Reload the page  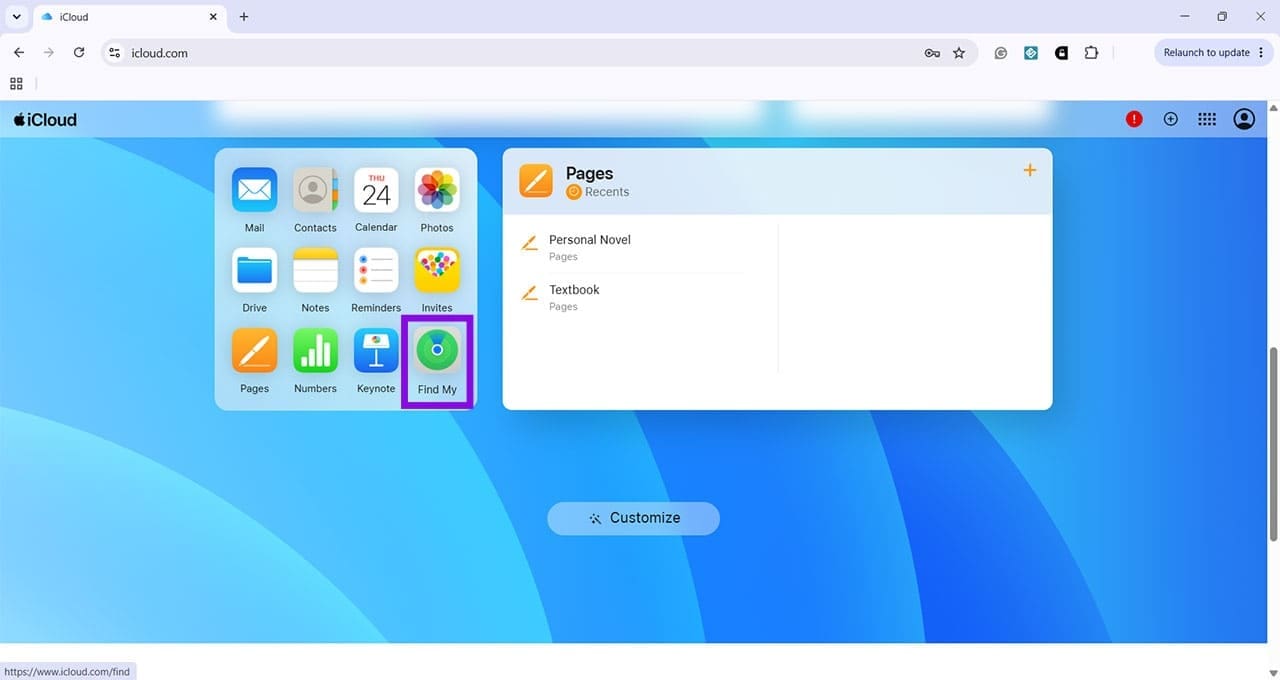click(x=79, y=53)
